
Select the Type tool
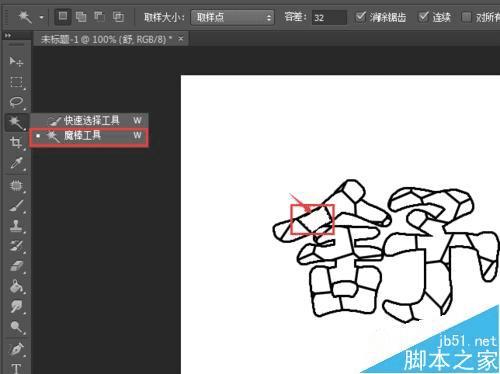[16, 368]
